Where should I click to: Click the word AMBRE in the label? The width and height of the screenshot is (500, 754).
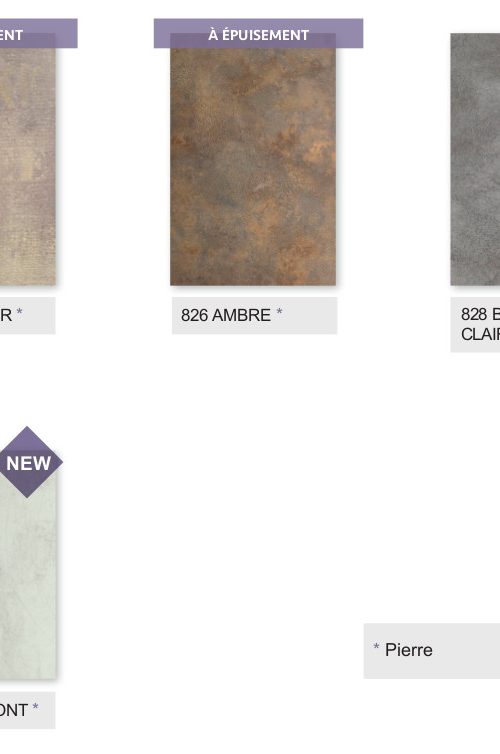[241, 315]
